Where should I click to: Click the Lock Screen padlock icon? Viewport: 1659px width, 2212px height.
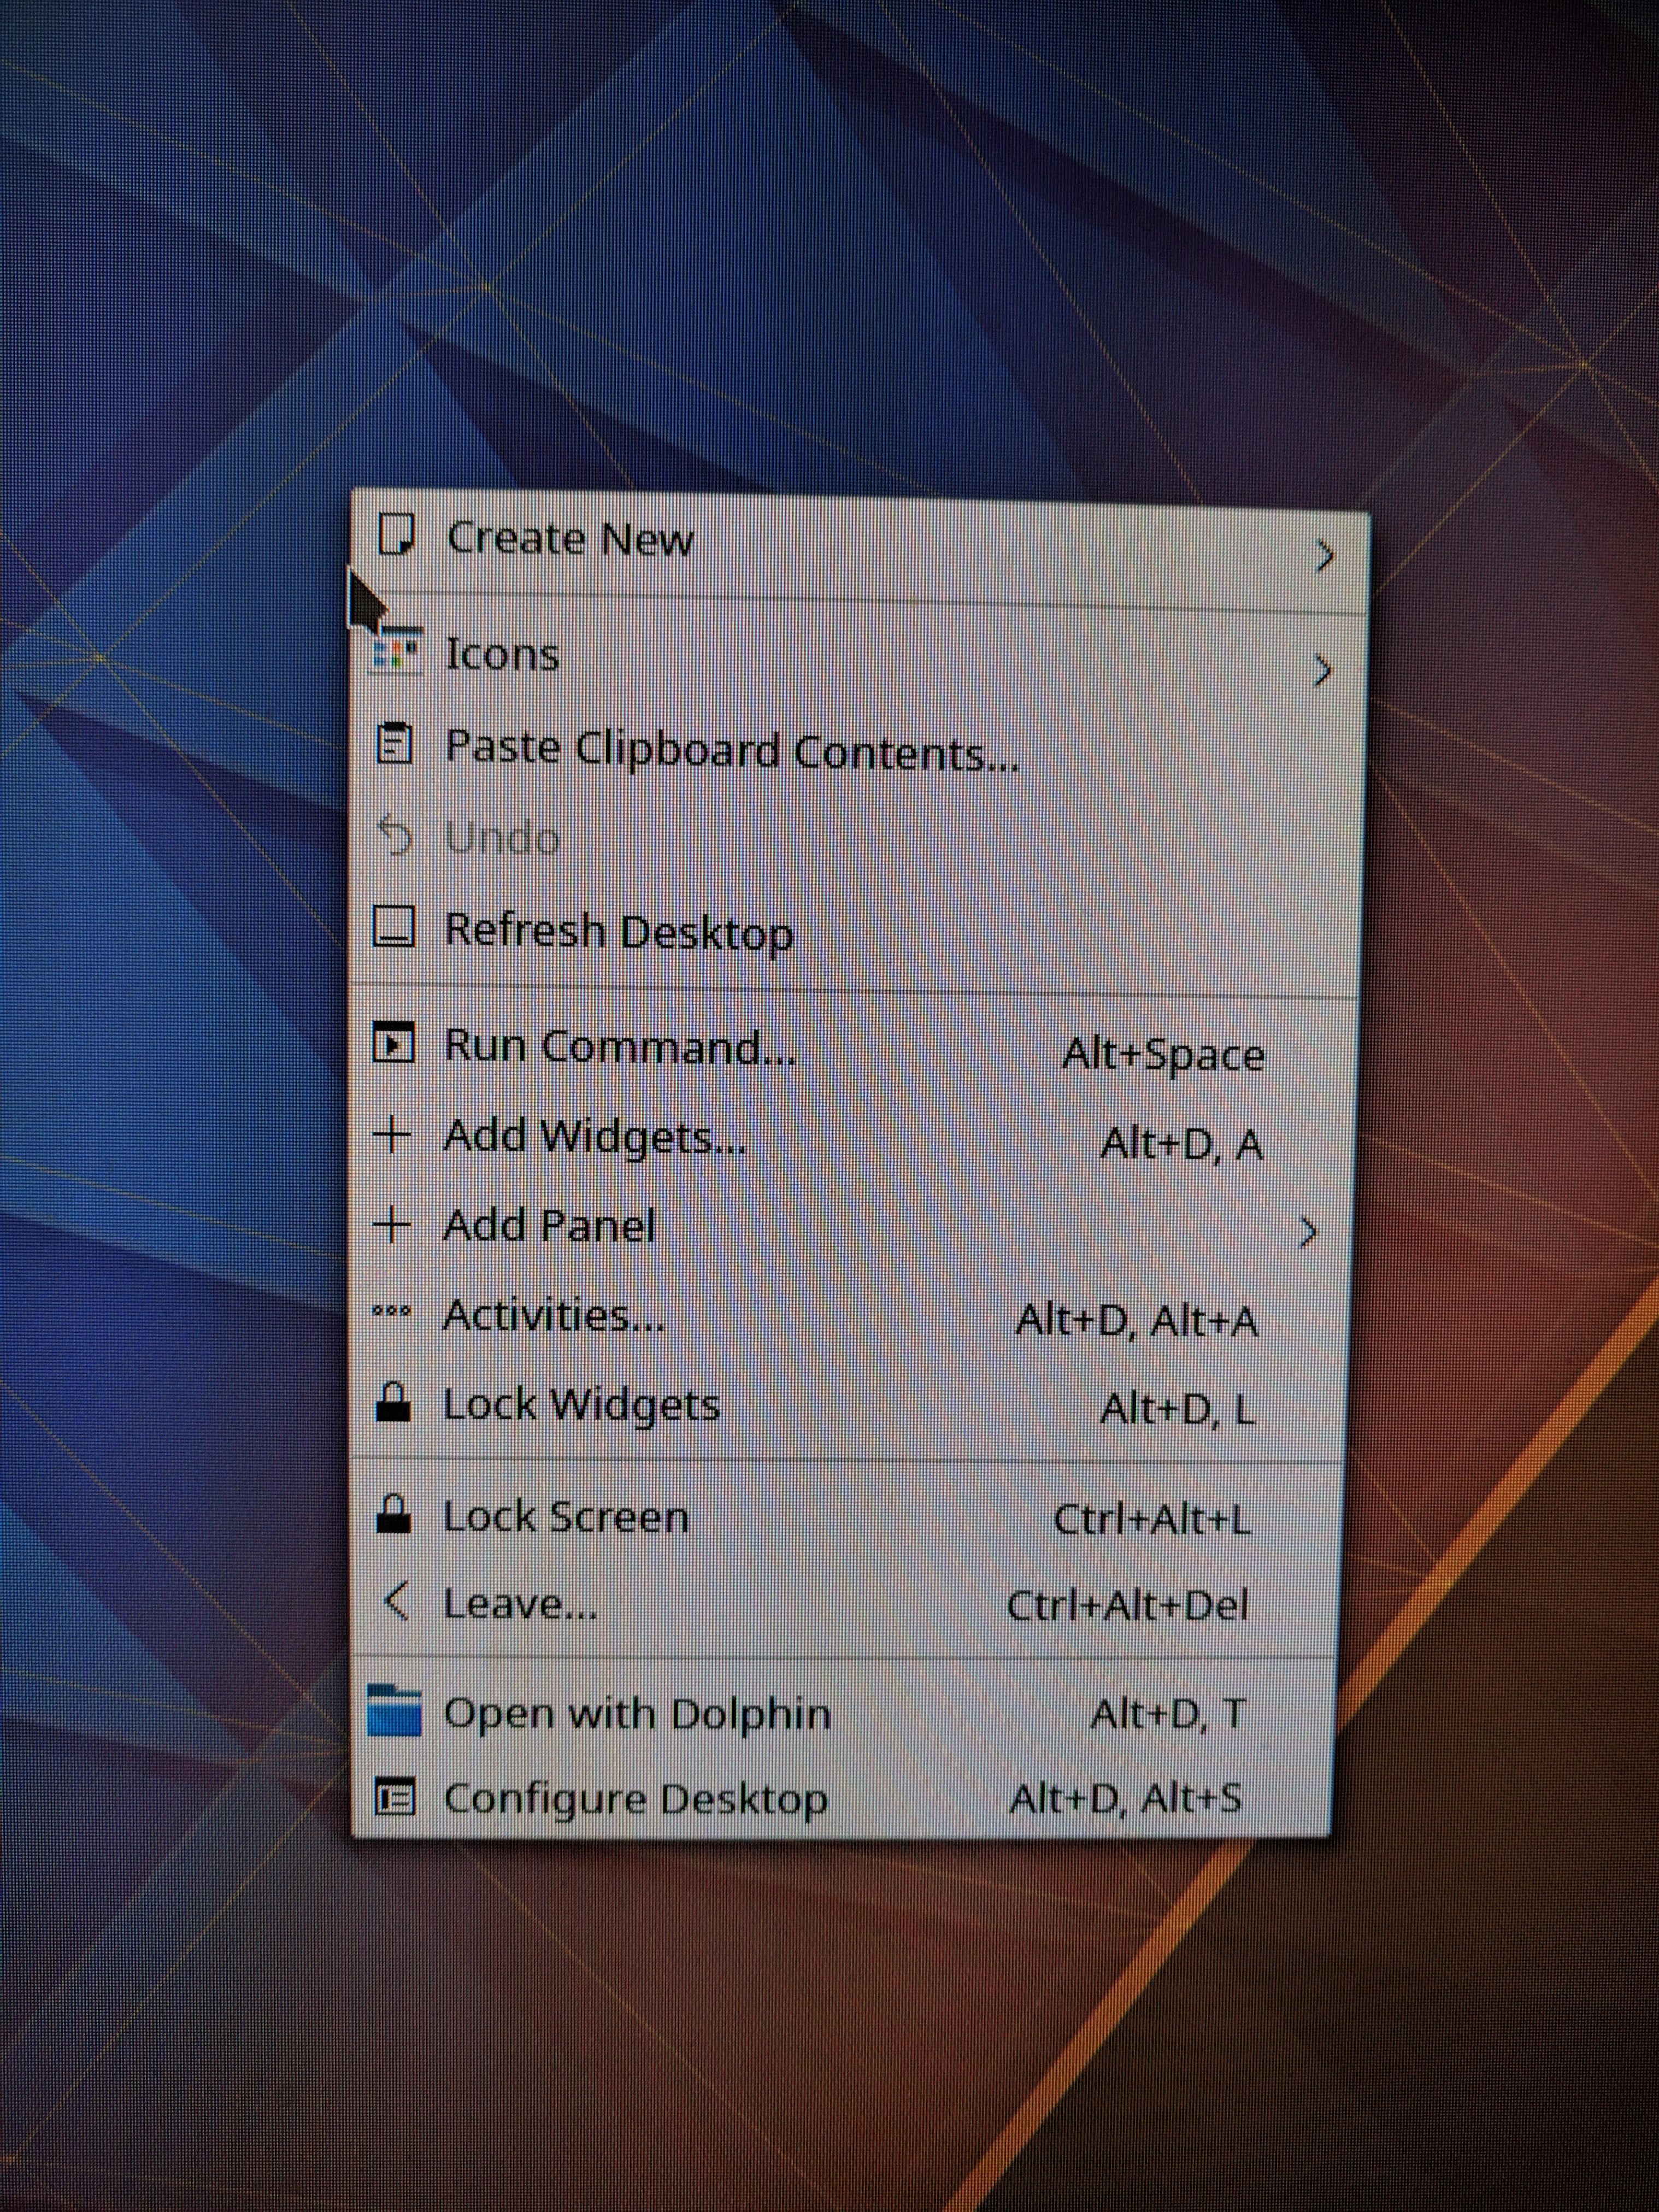pos(393,1515)
